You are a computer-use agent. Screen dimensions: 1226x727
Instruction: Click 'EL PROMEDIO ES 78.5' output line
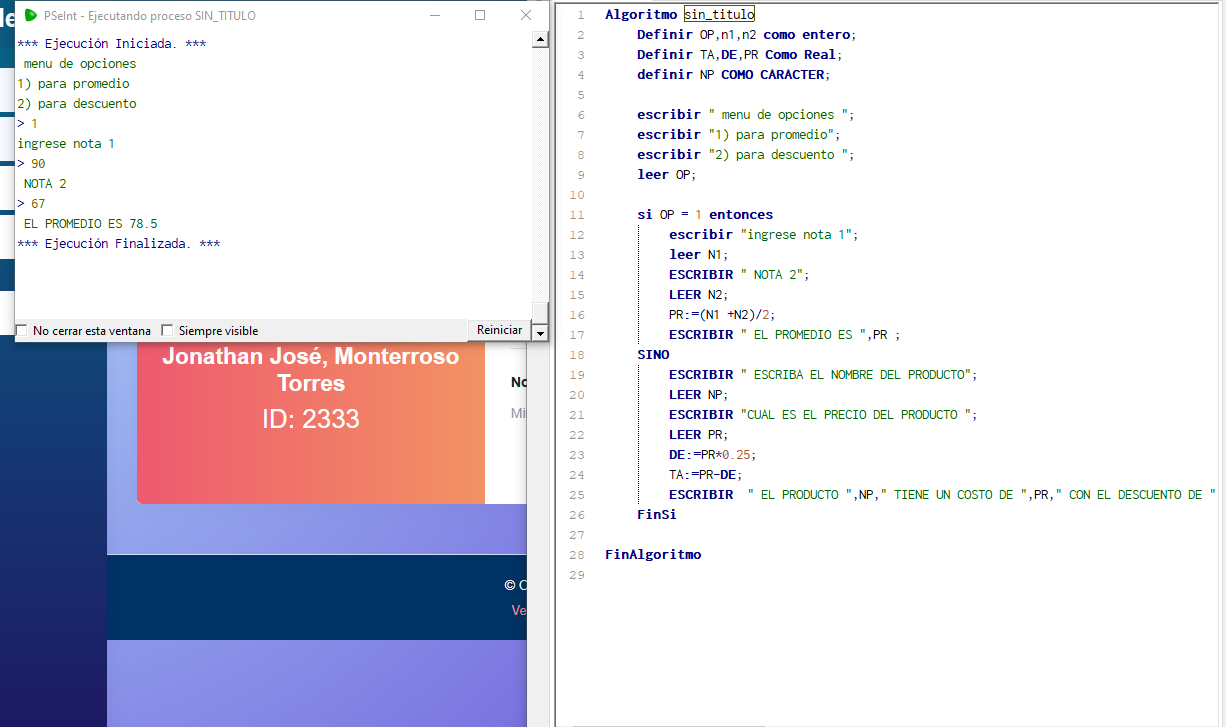coord(90,224)
